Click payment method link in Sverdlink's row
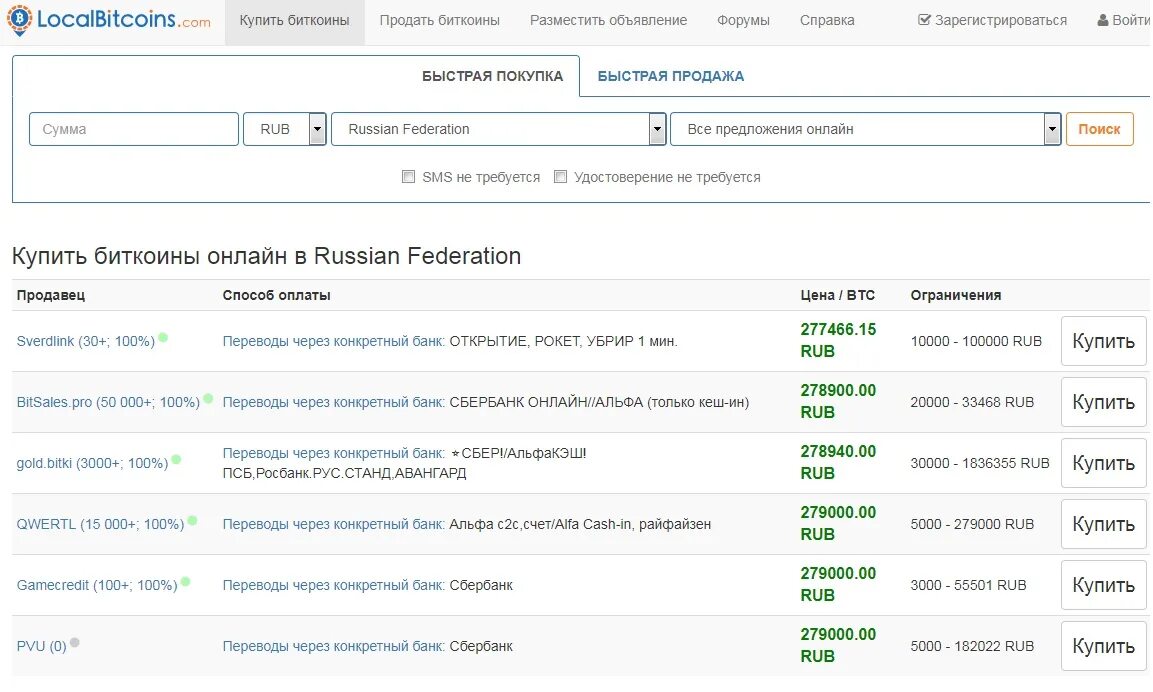The image size is (1153, 692). click(334, 341)
